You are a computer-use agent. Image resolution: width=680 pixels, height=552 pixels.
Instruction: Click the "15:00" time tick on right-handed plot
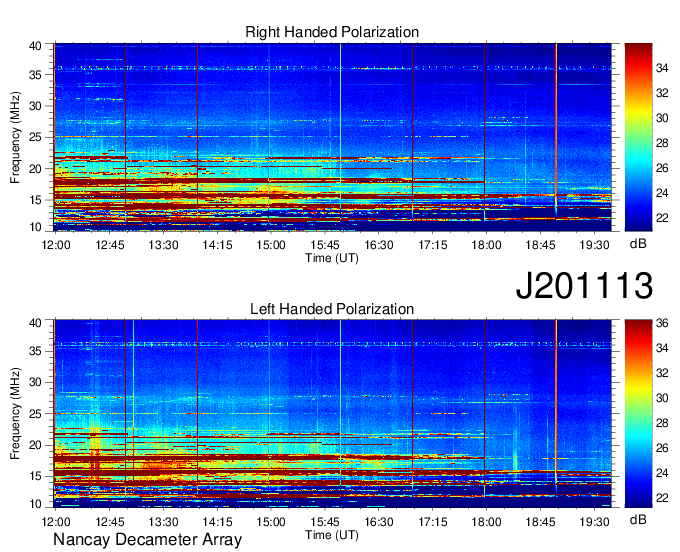click(271, 245)
